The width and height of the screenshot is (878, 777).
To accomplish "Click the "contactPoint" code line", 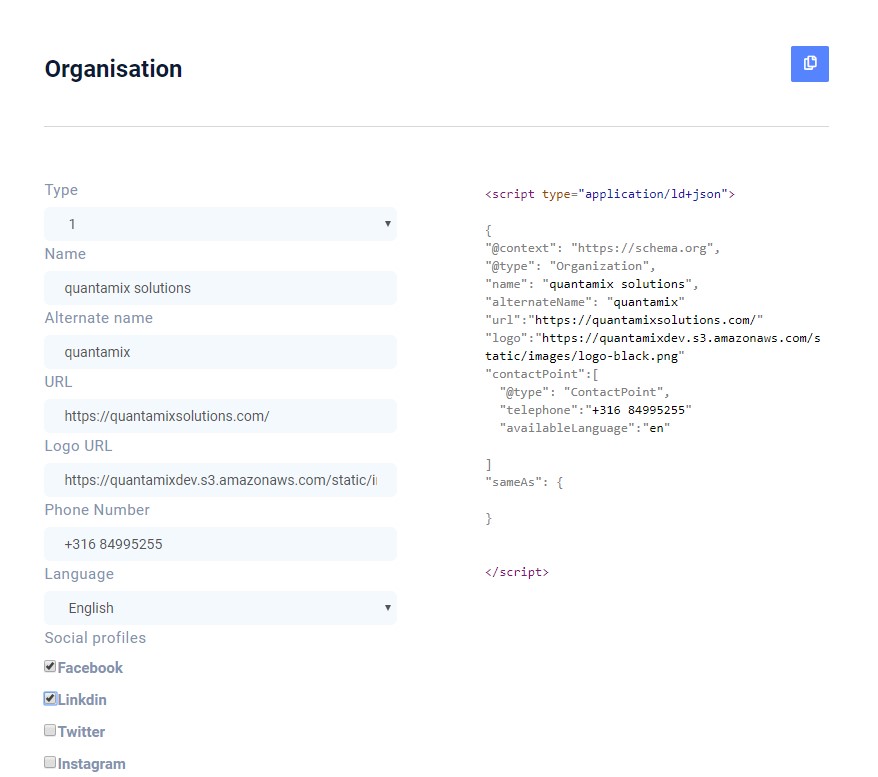I will [542, 374].
